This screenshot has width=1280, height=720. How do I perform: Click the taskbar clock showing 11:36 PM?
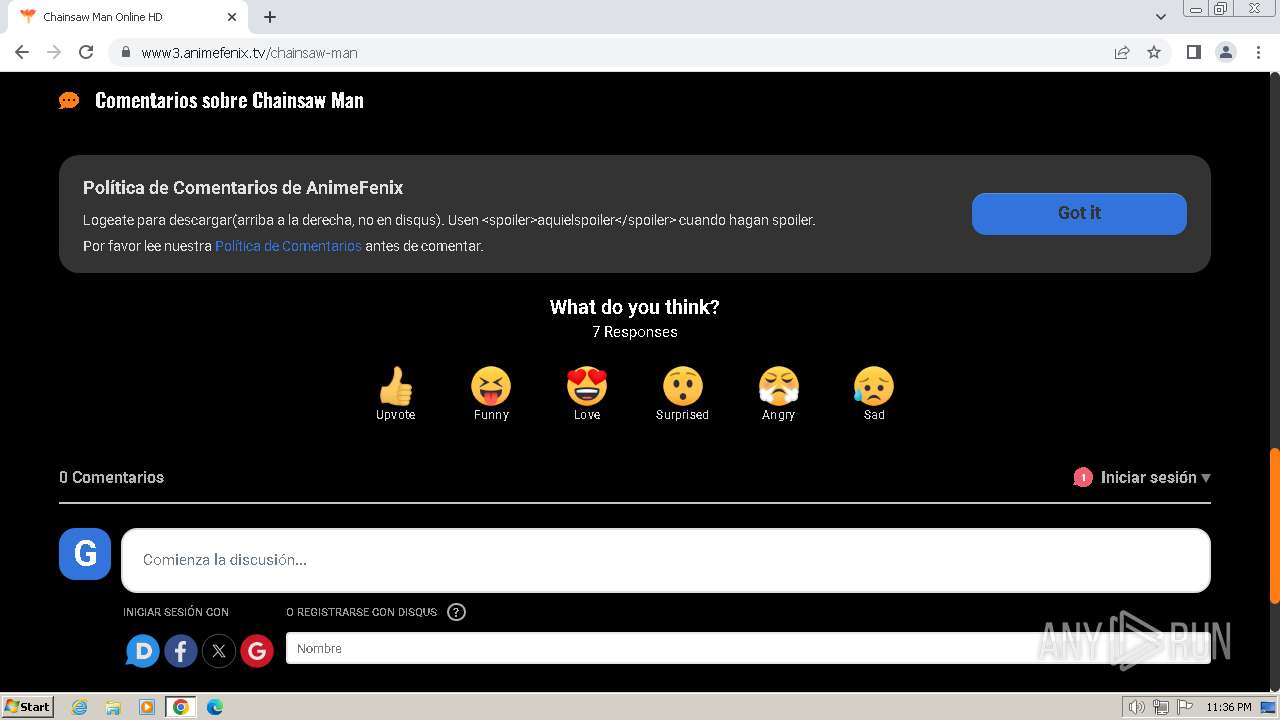tap(1229, 707)
